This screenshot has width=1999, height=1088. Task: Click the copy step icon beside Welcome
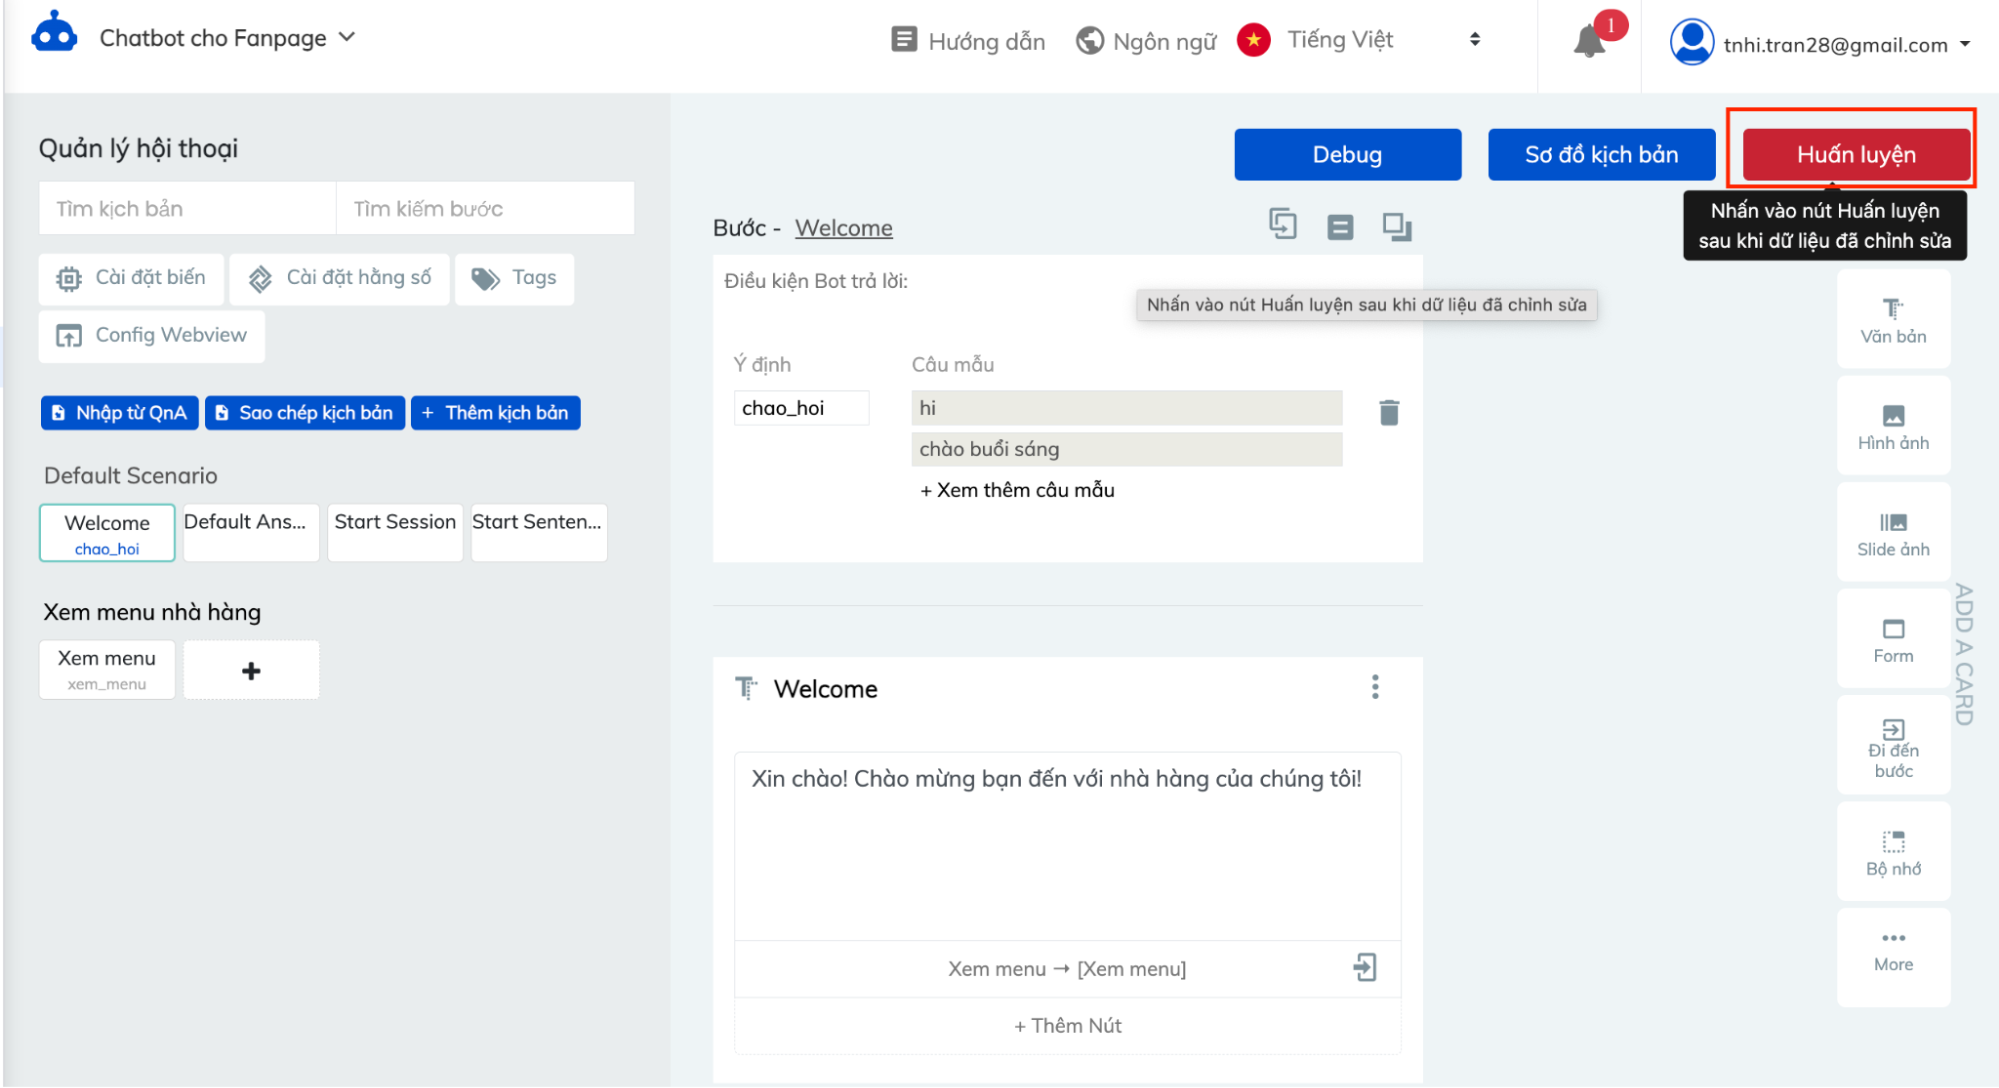point(1282,224)
